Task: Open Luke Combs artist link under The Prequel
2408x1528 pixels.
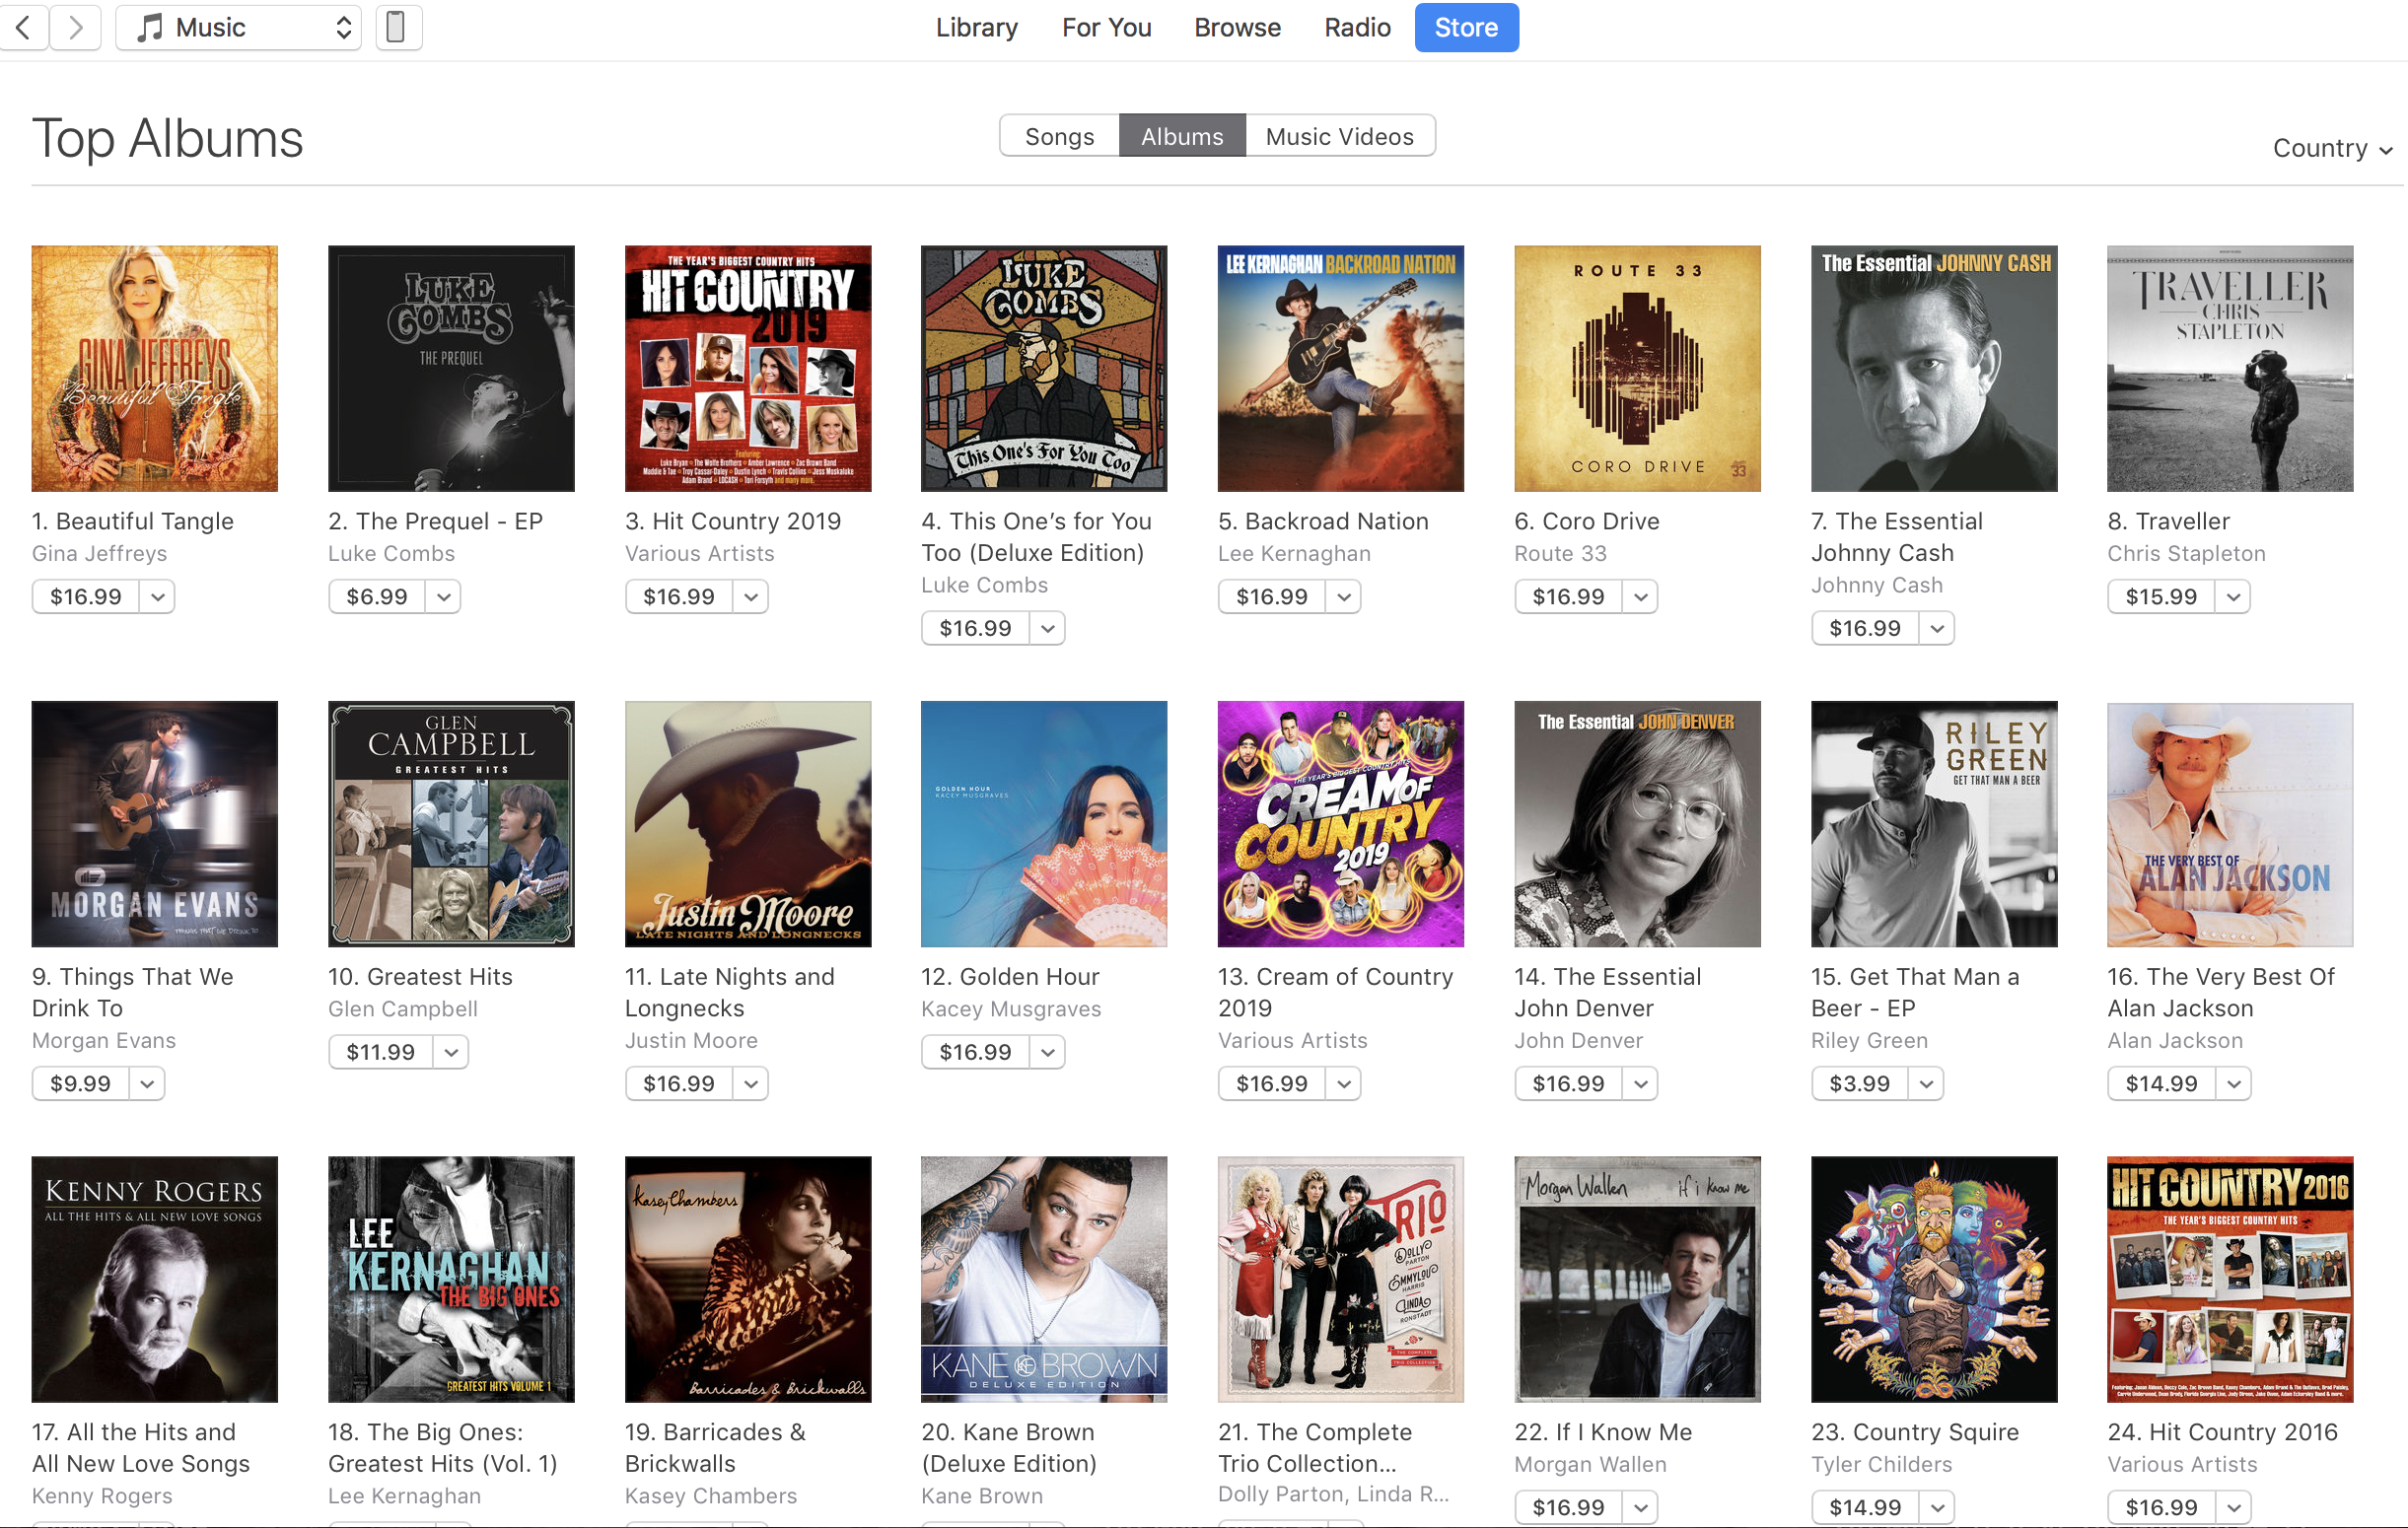Action: [x=391, y=553]
